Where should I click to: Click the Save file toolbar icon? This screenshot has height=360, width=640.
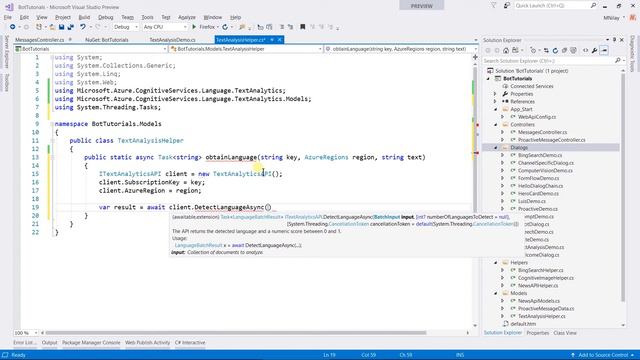61,27
